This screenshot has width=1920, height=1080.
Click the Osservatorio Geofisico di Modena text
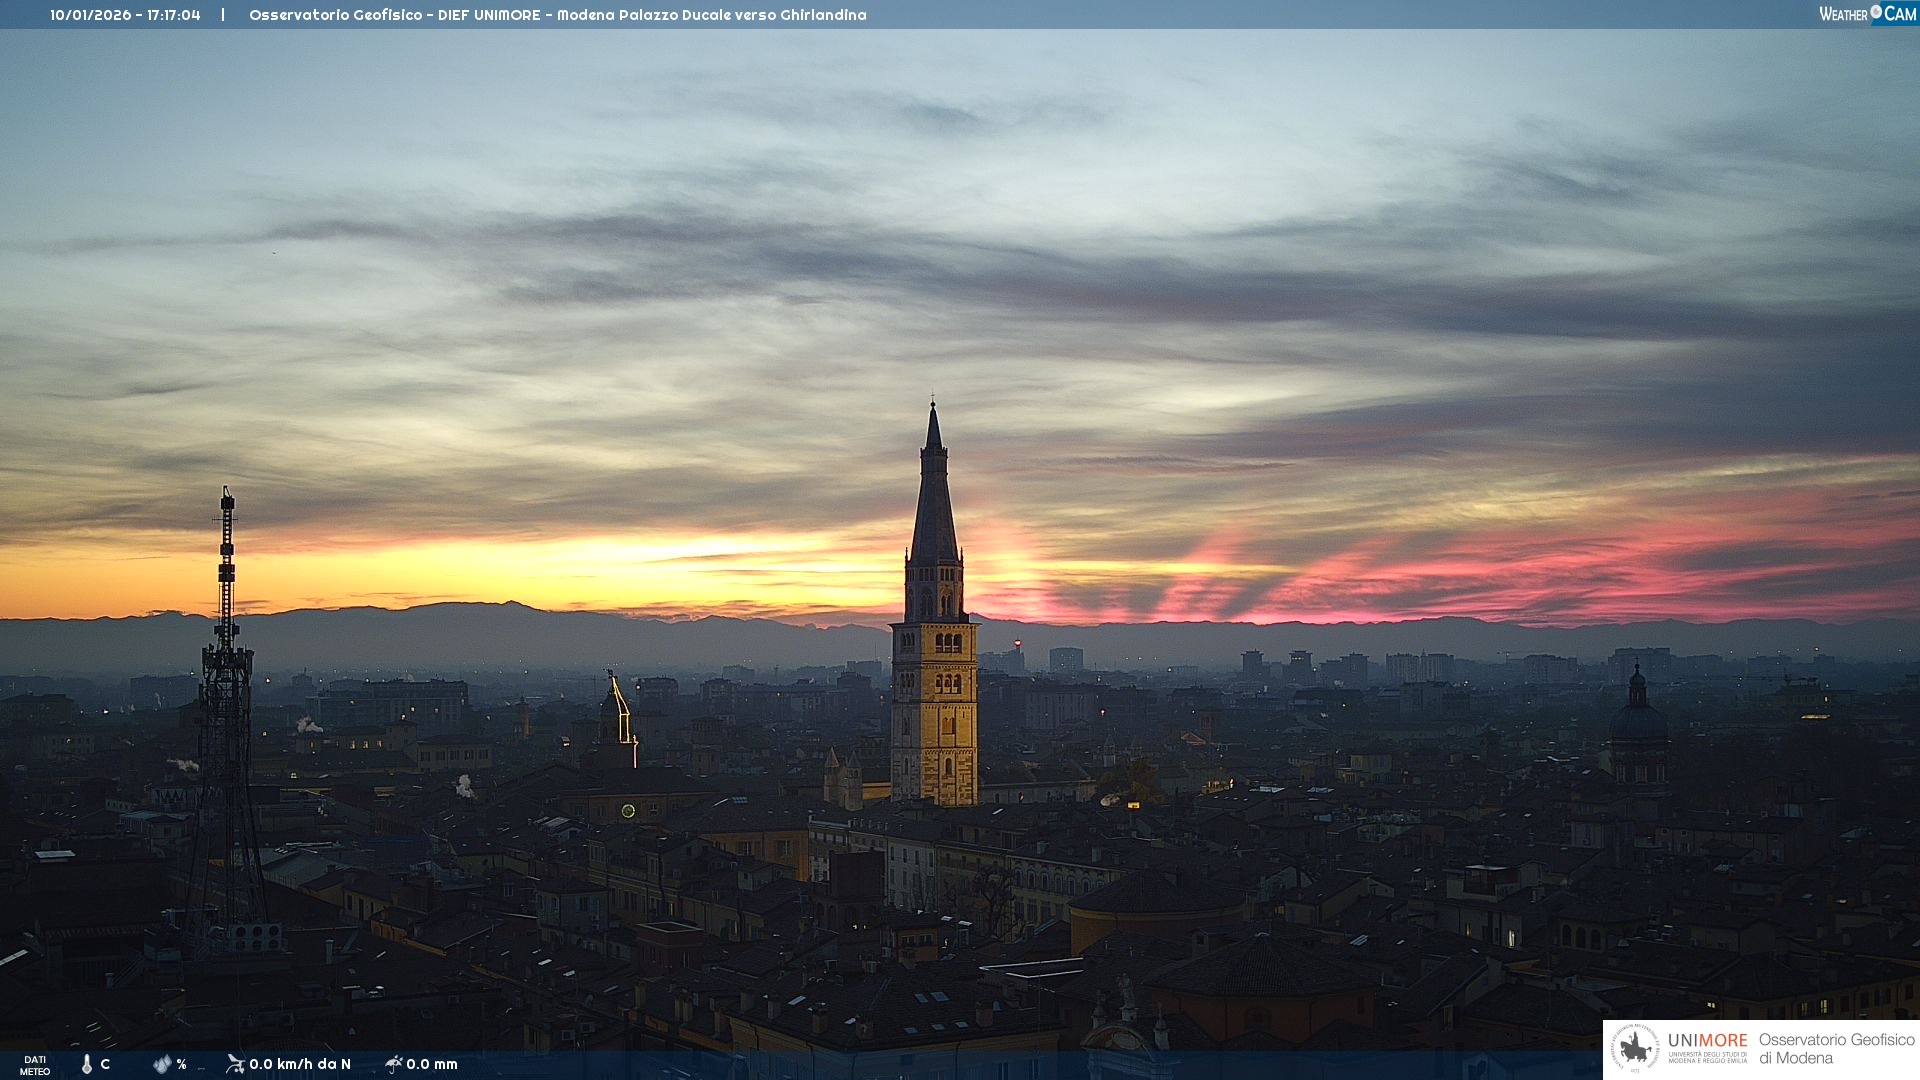[1835, 1048]
